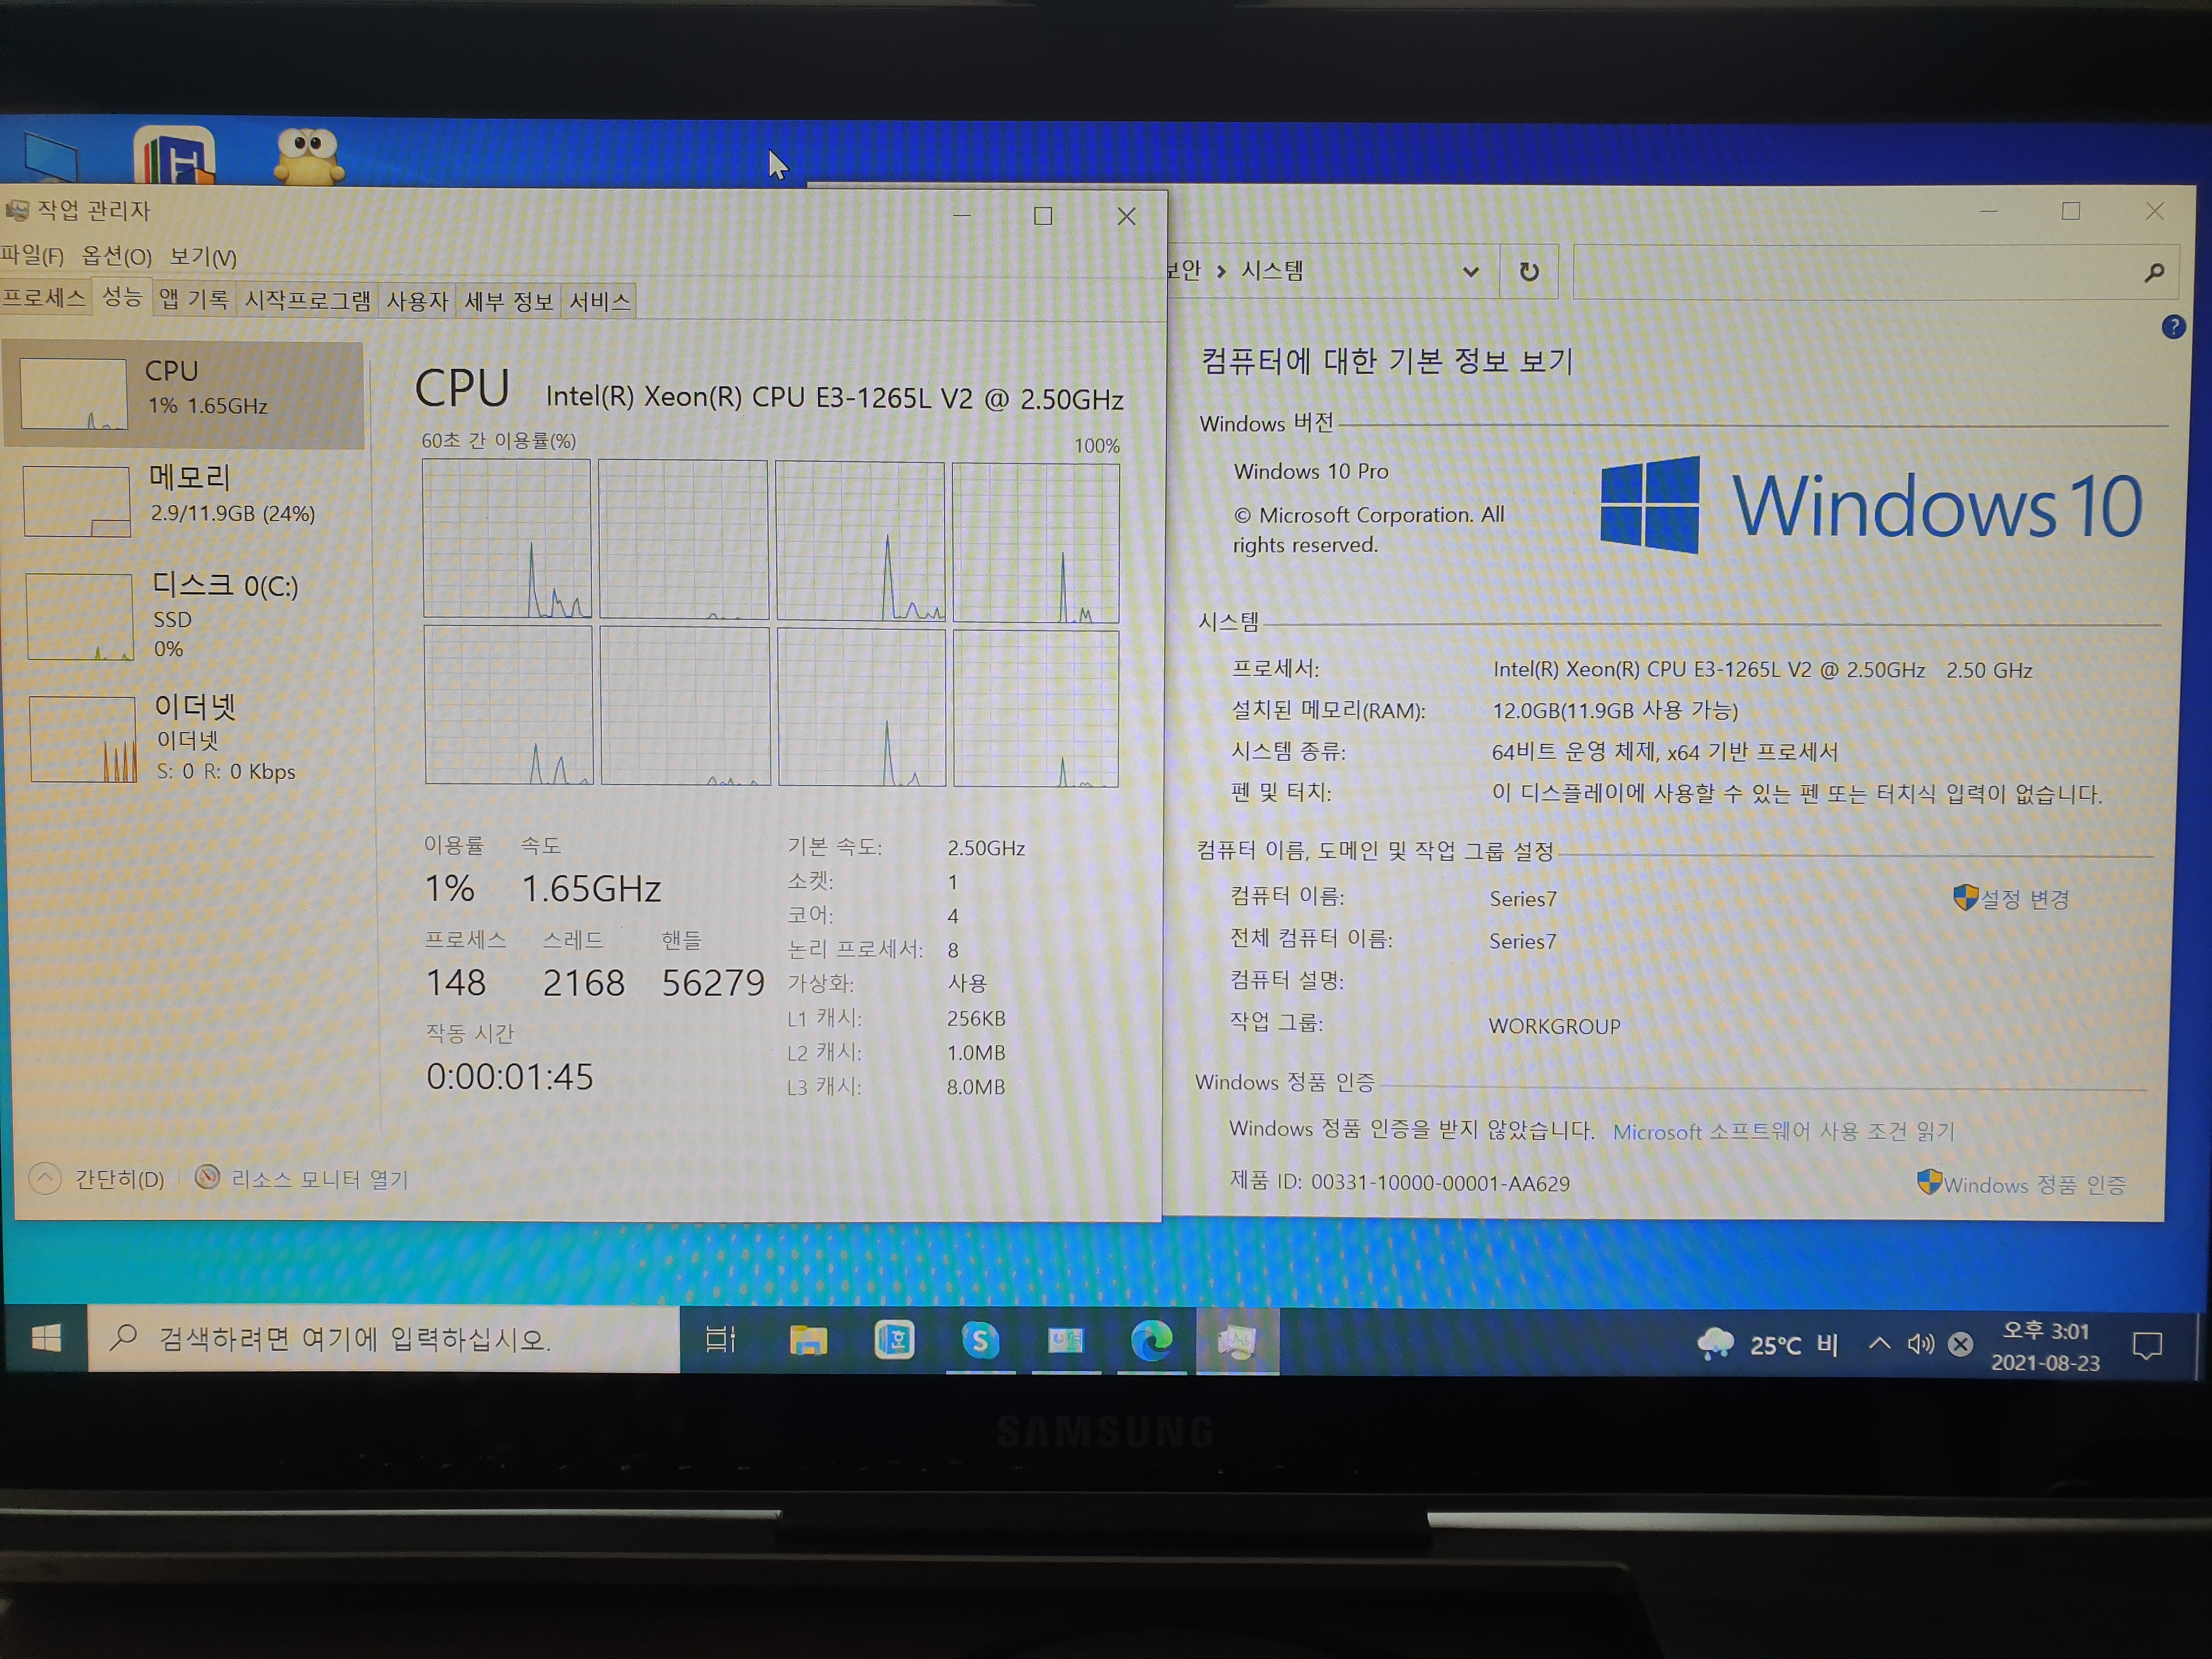Open the monitor desktop icon
The image size is (2212, 1659).
50,158
